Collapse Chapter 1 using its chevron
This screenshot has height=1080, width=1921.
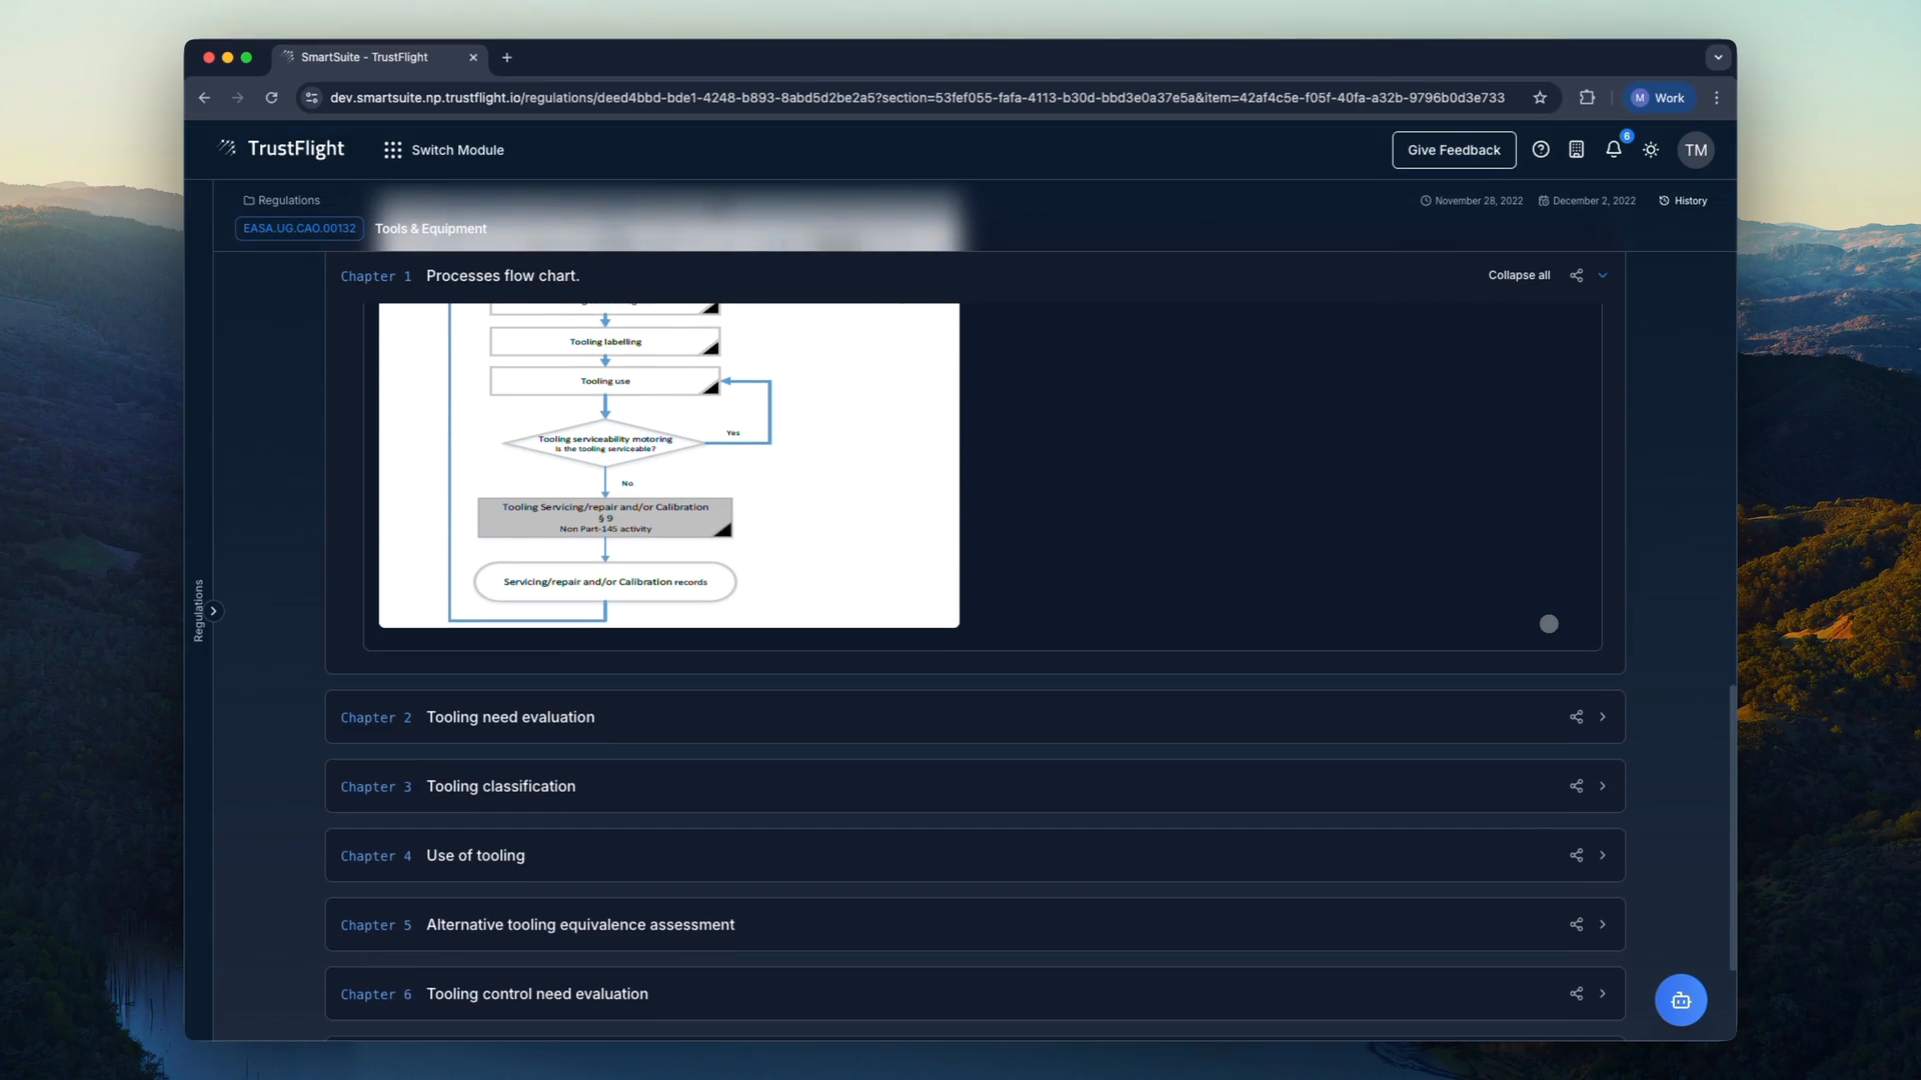[1602, 275]
